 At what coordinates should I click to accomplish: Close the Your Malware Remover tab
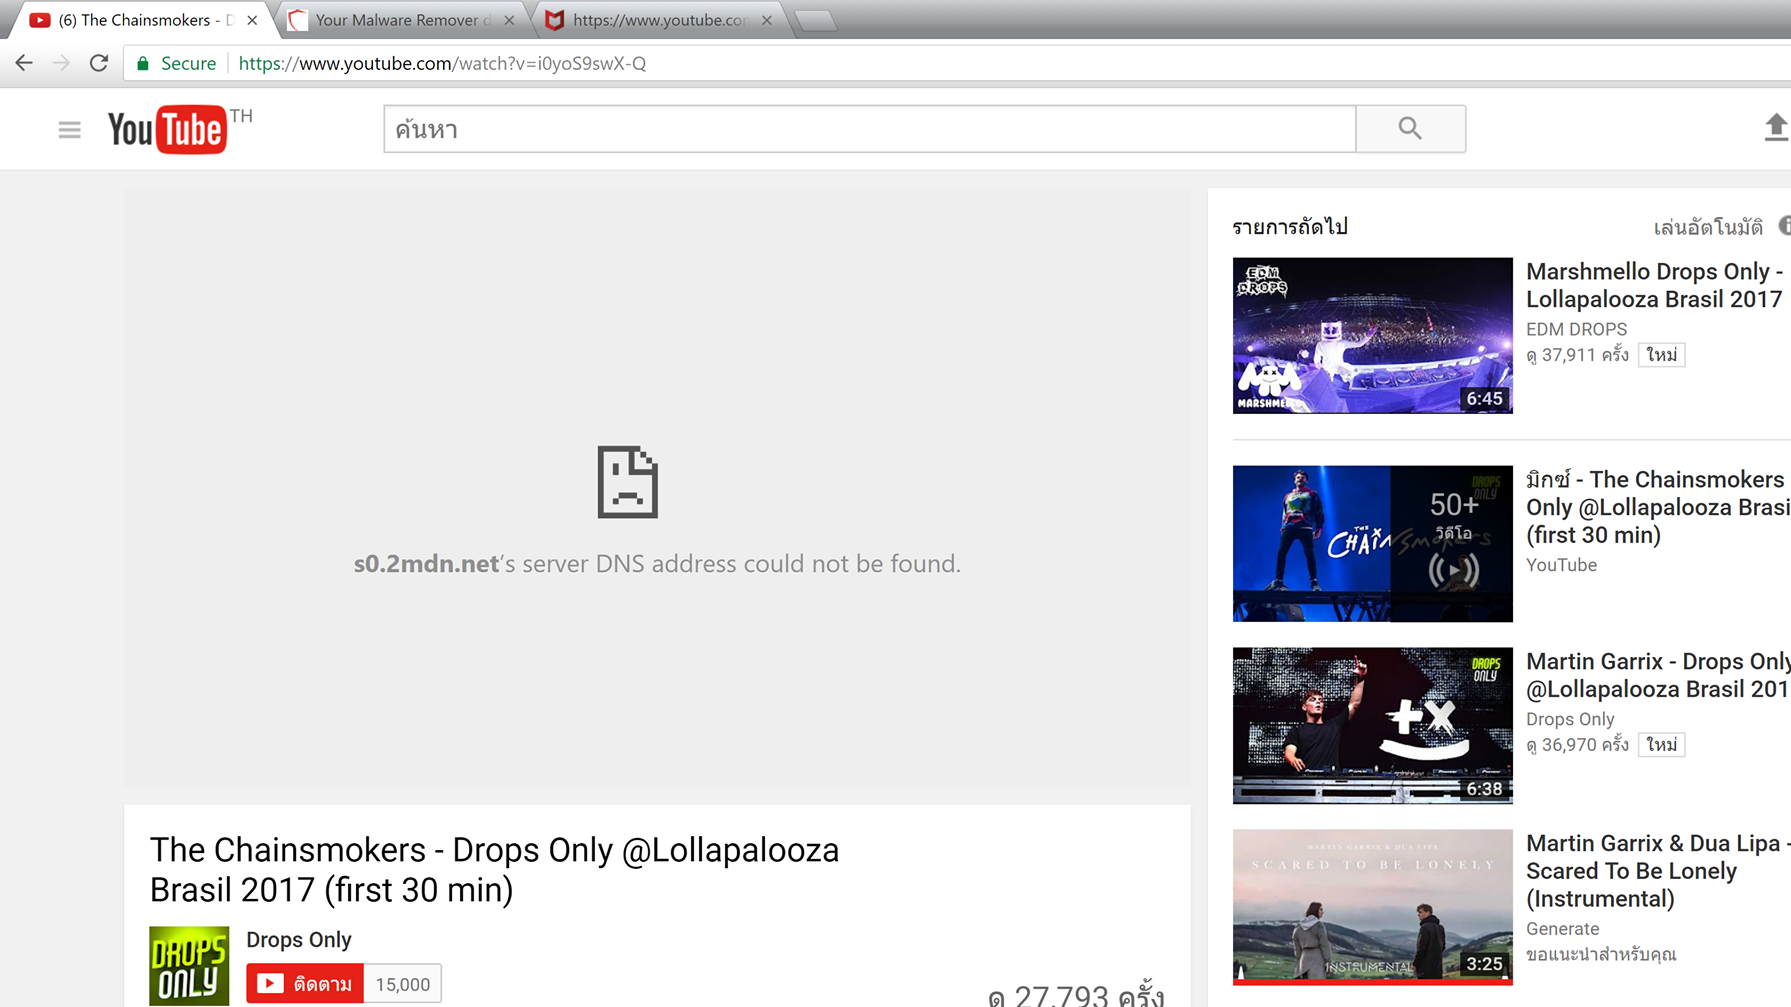point(509,20)
